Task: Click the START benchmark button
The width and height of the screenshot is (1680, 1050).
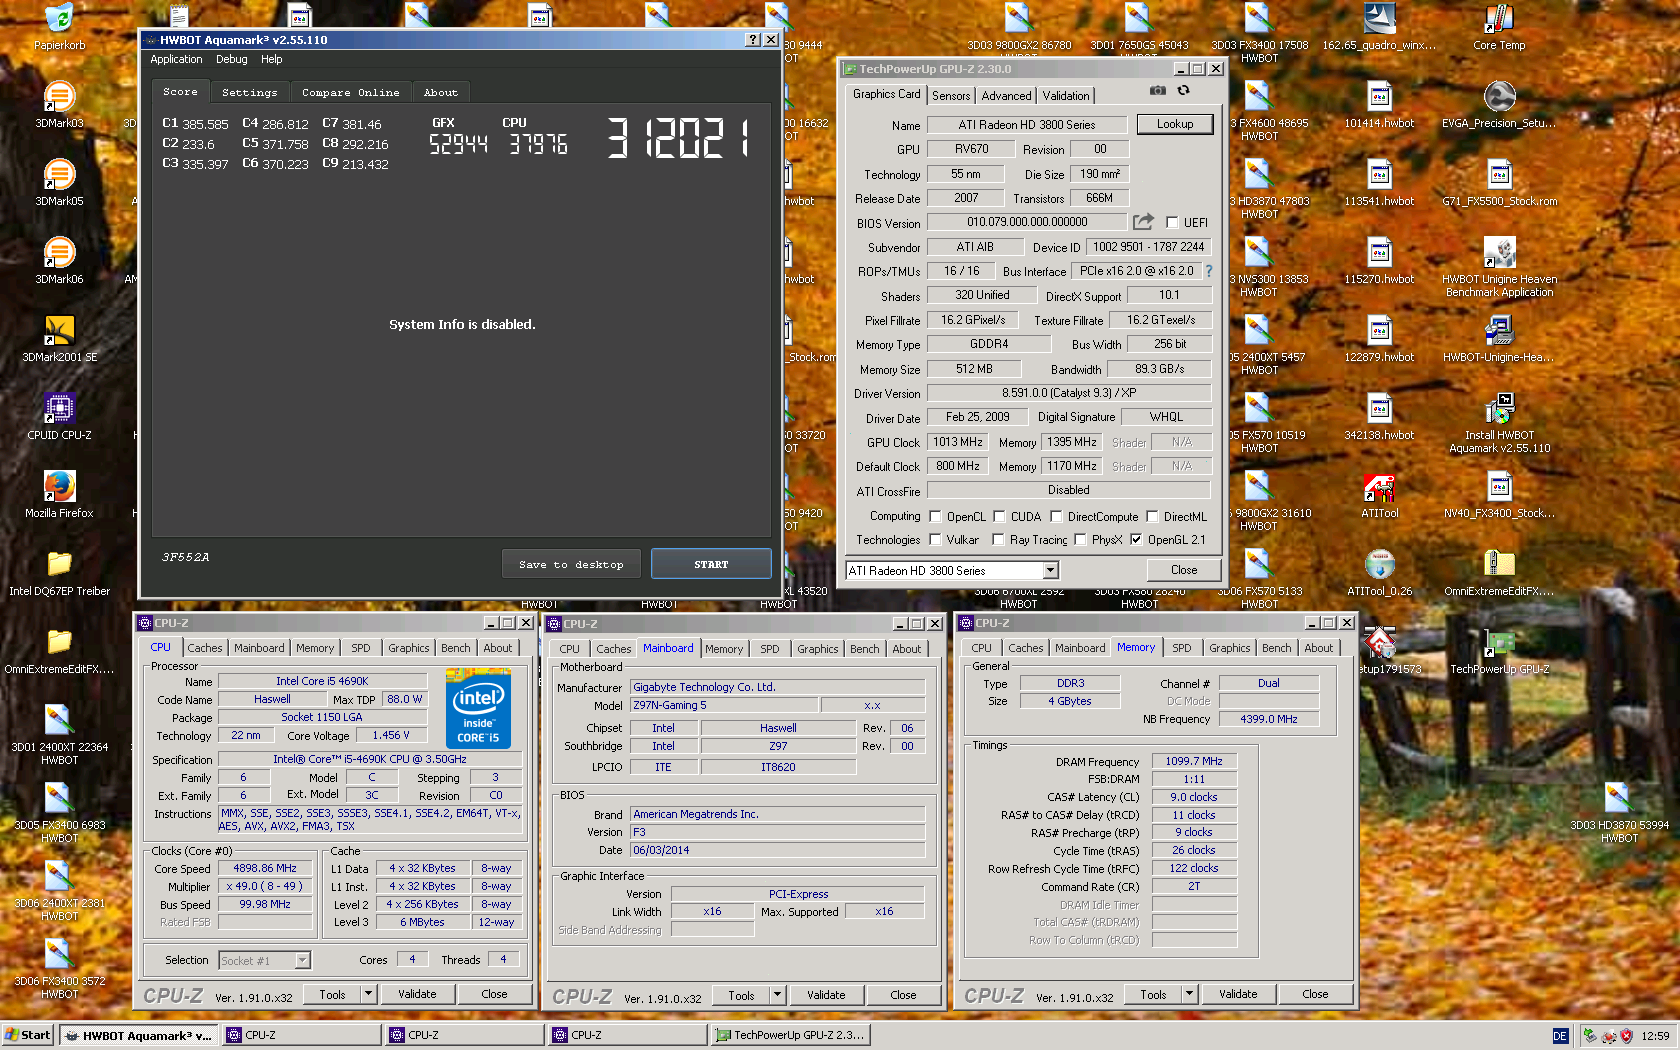Action: click(711, 564)
